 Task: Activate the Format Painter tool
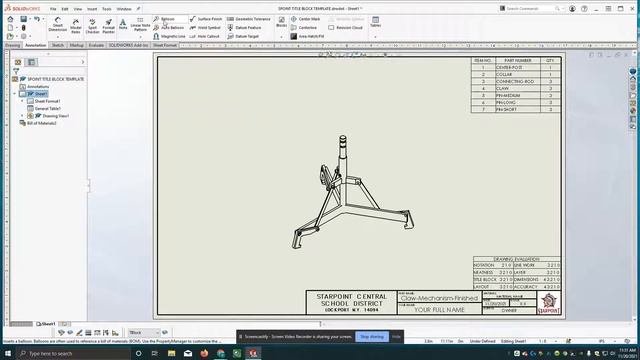tap(108, 26)
